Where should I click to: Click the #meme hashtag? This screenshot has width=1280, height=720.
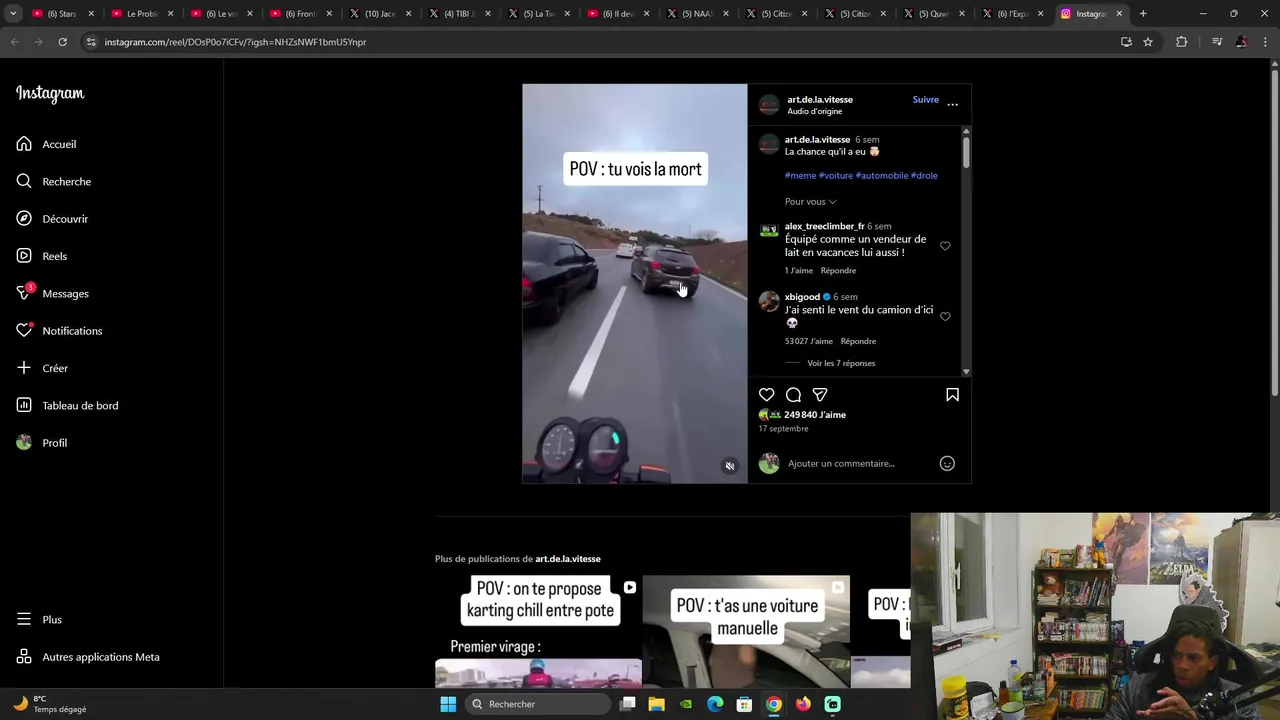point(800,176)
